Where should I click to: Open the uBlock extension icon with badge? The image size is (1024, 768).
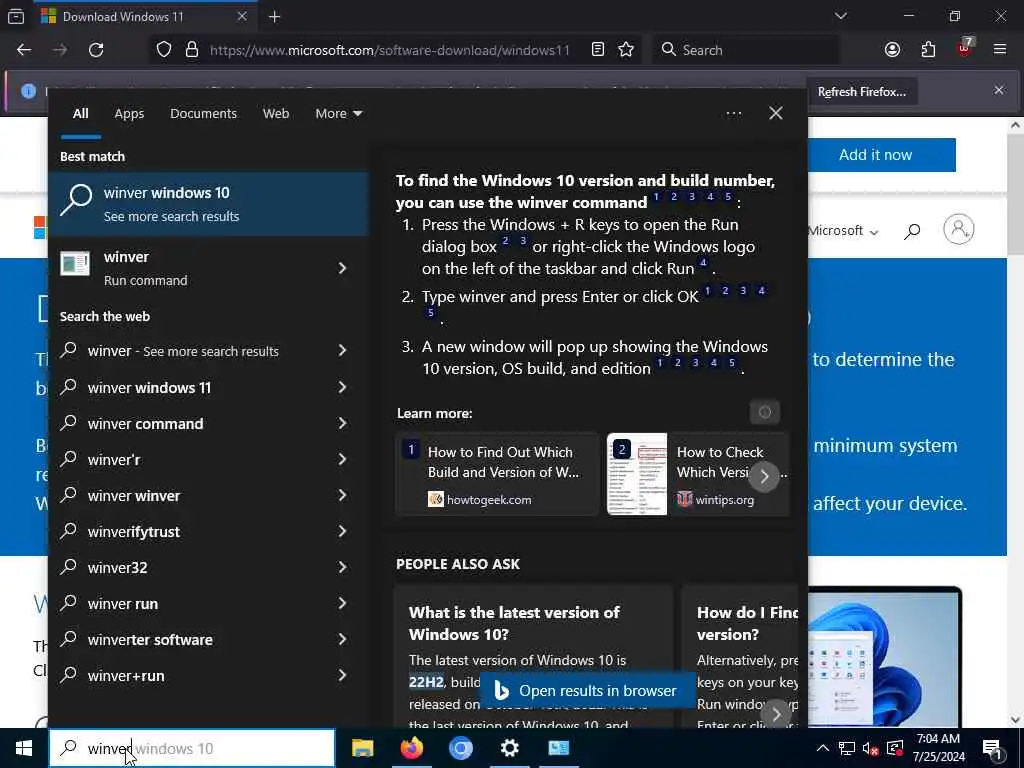pyautogui.click(x=965, y=48)
